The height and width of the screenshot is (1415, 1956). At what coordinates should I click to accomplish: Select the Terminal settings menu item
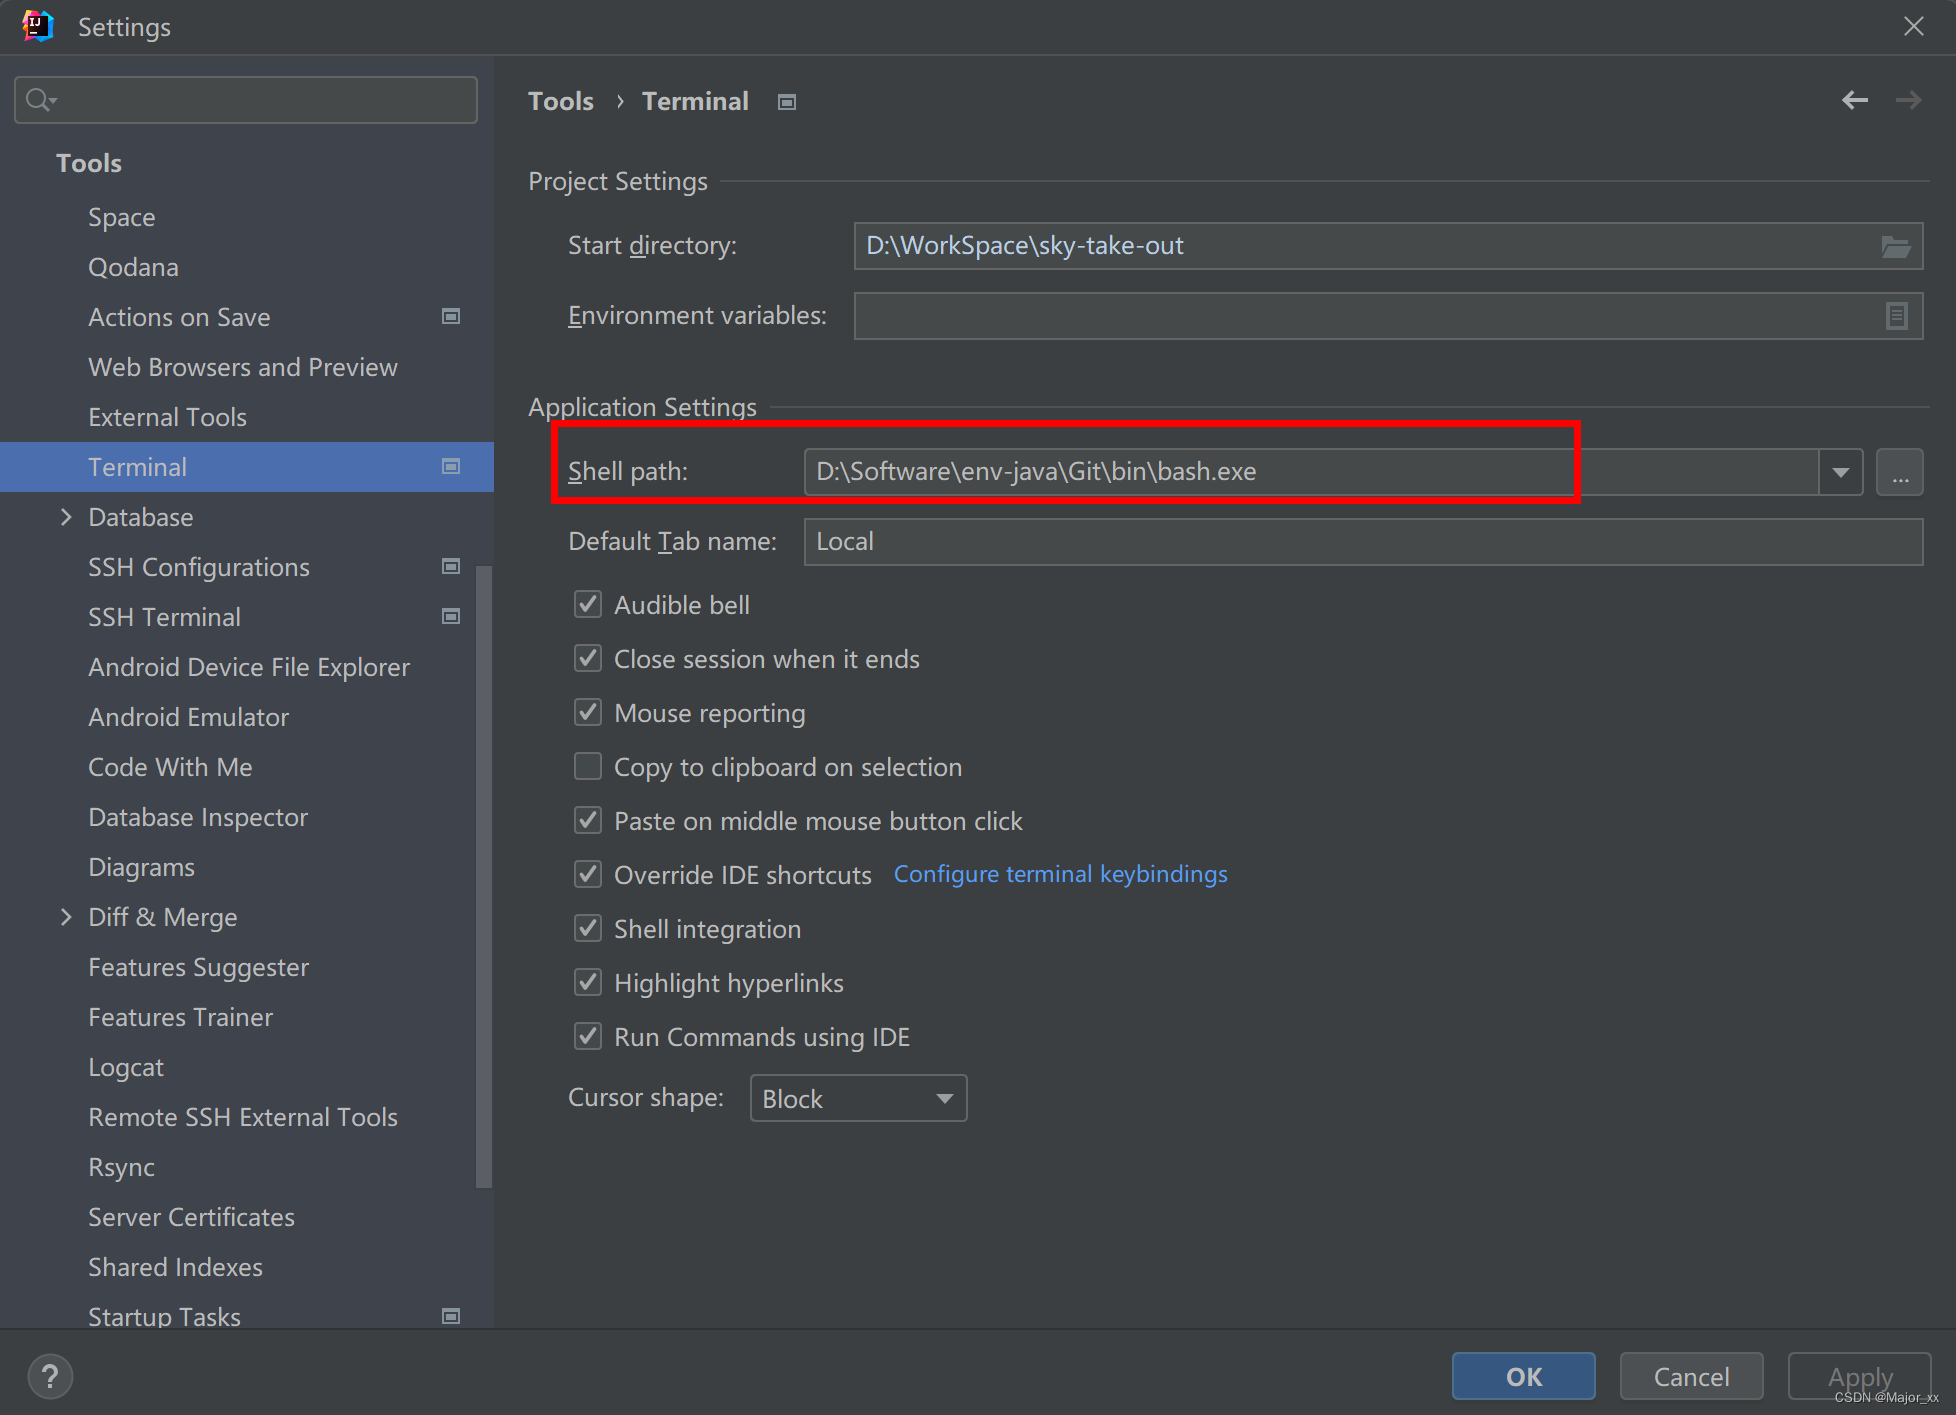[138, 466]
